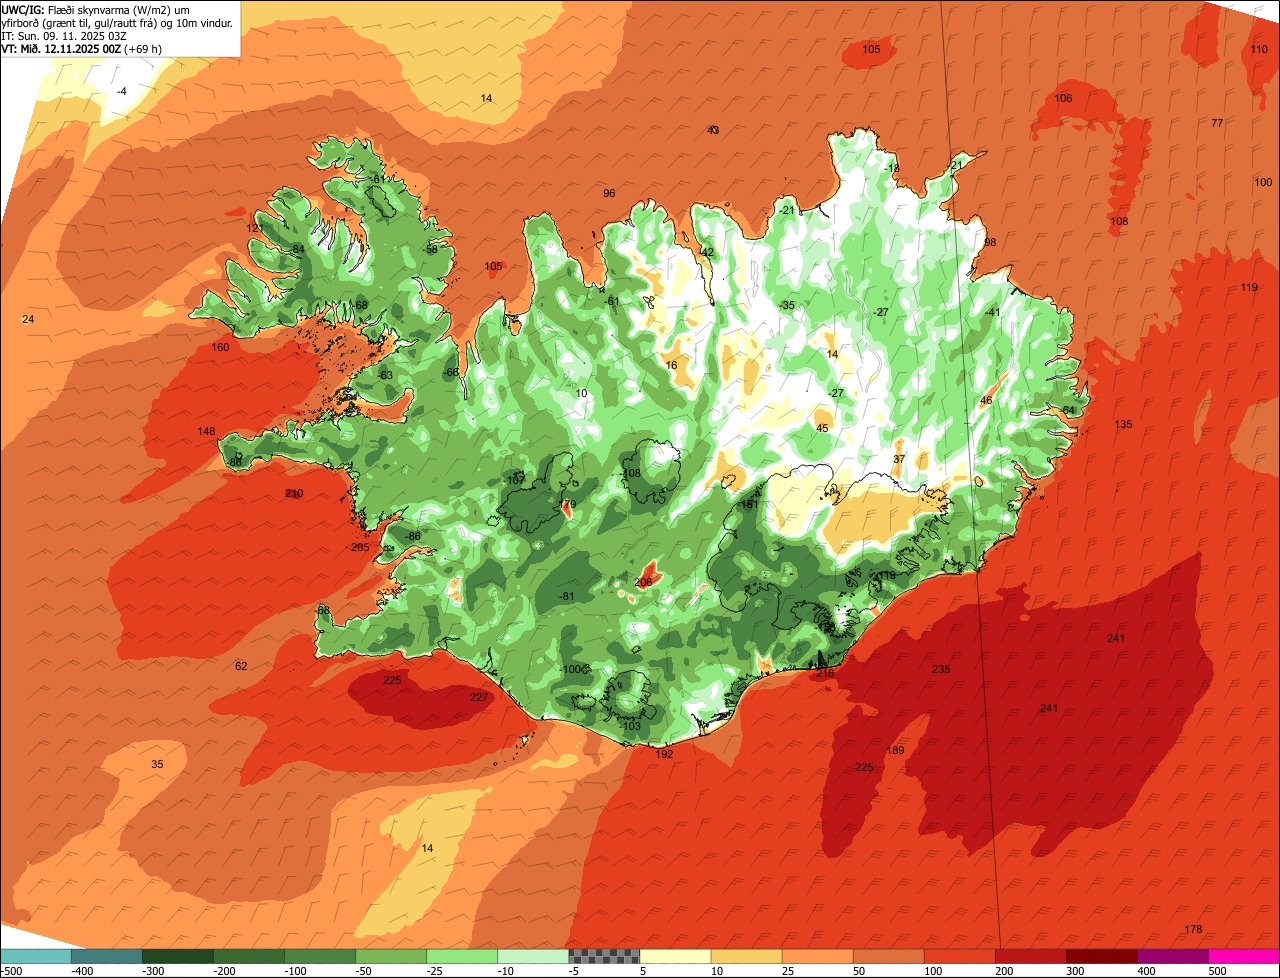The width and height of the screenshot is (1280, 978).
Task: Click the checkered legend swatch between -5 and 5
Action: coord(604,956)
